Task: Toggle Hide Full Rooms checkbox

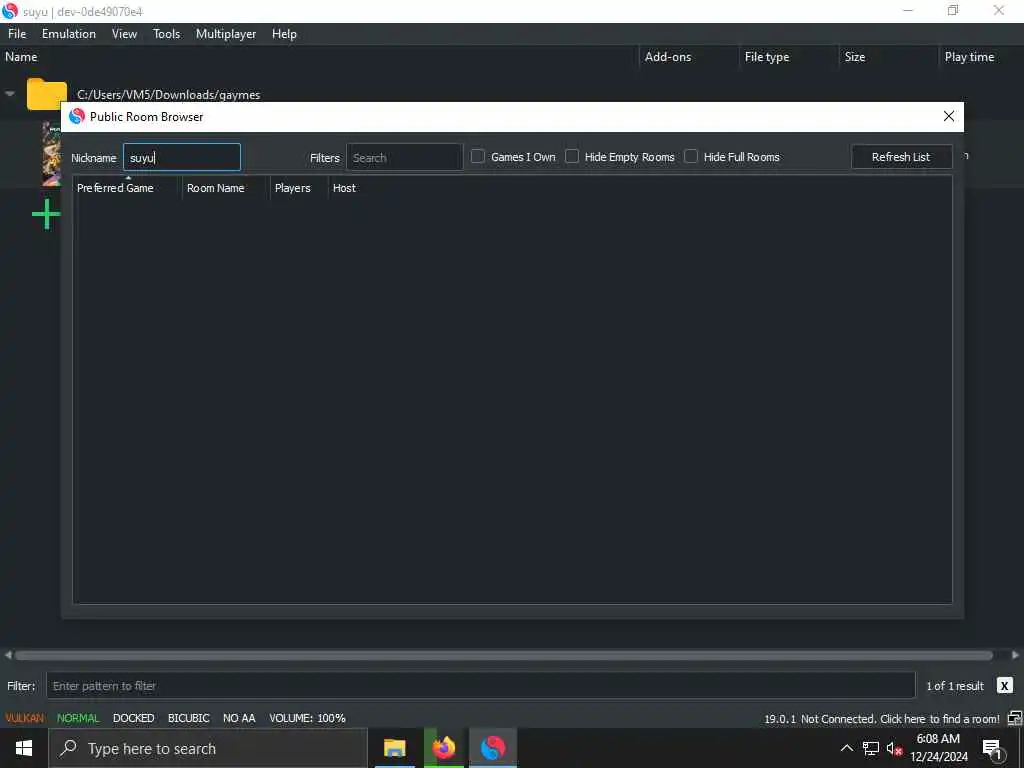Action: pyautogui.click(x=691, y=157)
